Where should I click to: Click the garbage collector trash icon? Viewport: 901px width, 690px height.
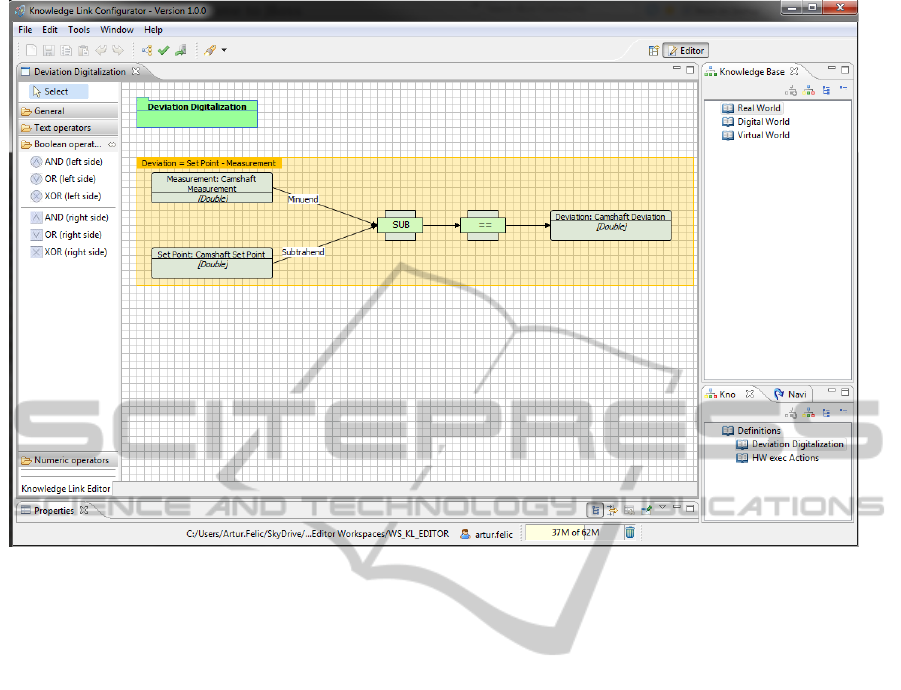pyautogui.click(x=630, y=533)
